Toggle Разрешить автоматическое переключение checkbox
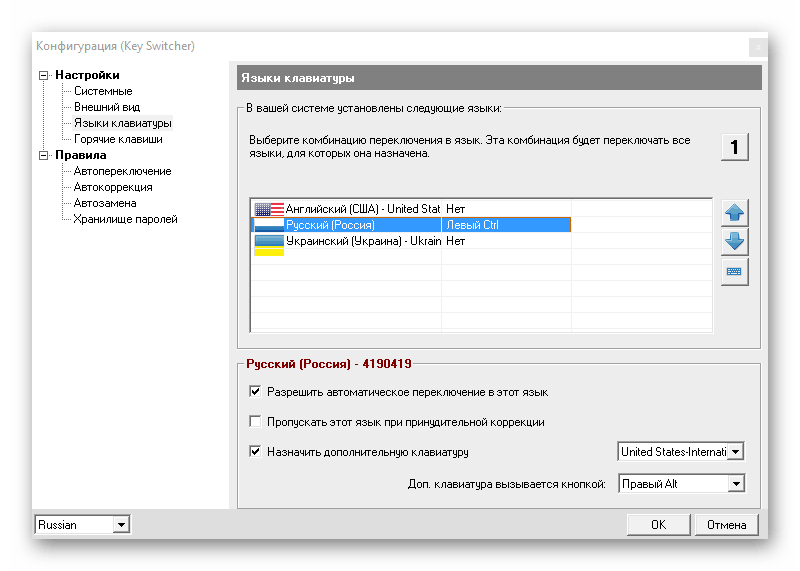 (x=255, y=392)
